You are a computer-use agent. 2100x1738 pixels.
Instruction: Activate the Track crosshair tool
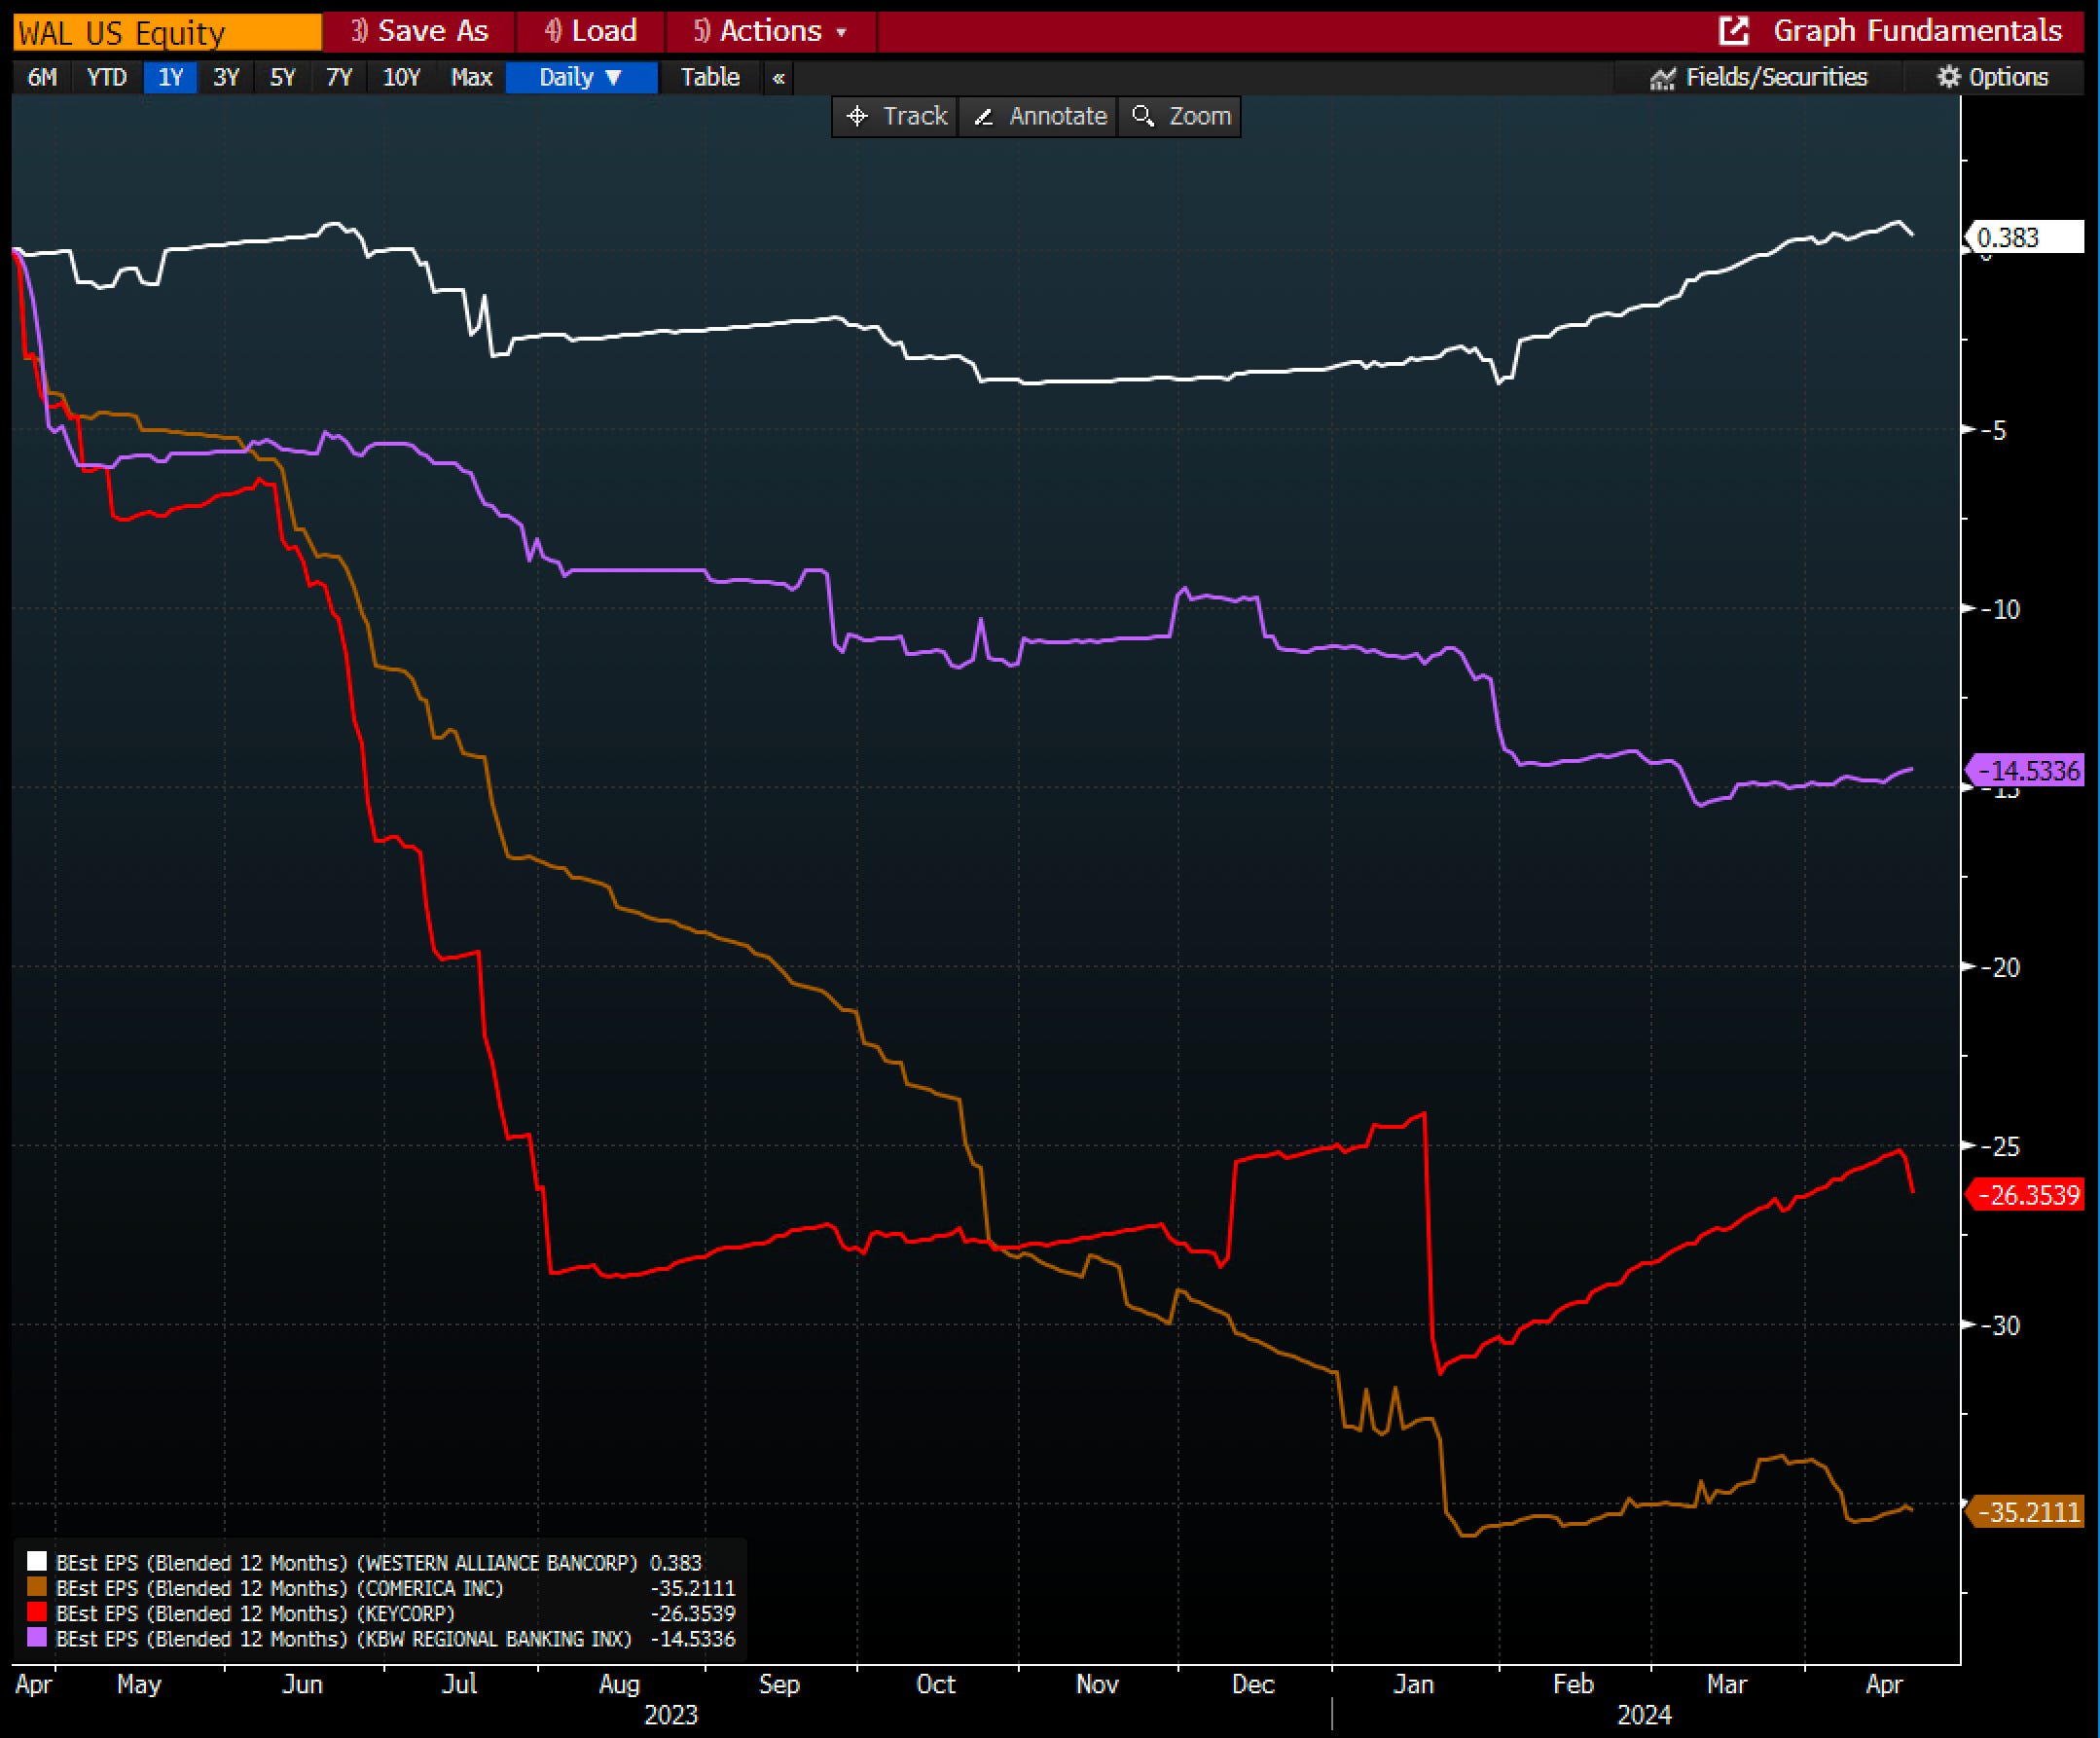pyautogui.click(x=895, y=116)
